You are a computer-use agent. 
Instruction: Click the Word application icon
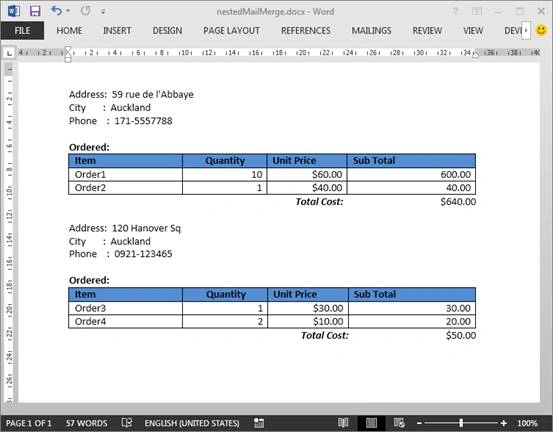click(13, 11)
